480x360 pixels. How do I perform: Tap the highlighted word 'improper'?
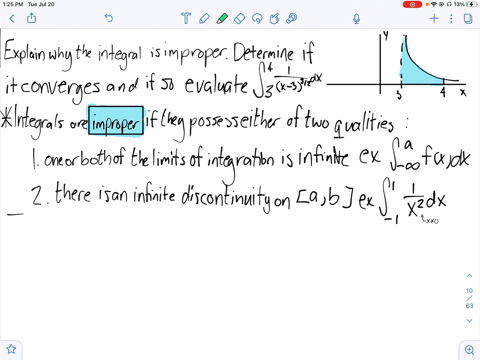[x=116, y=120]
